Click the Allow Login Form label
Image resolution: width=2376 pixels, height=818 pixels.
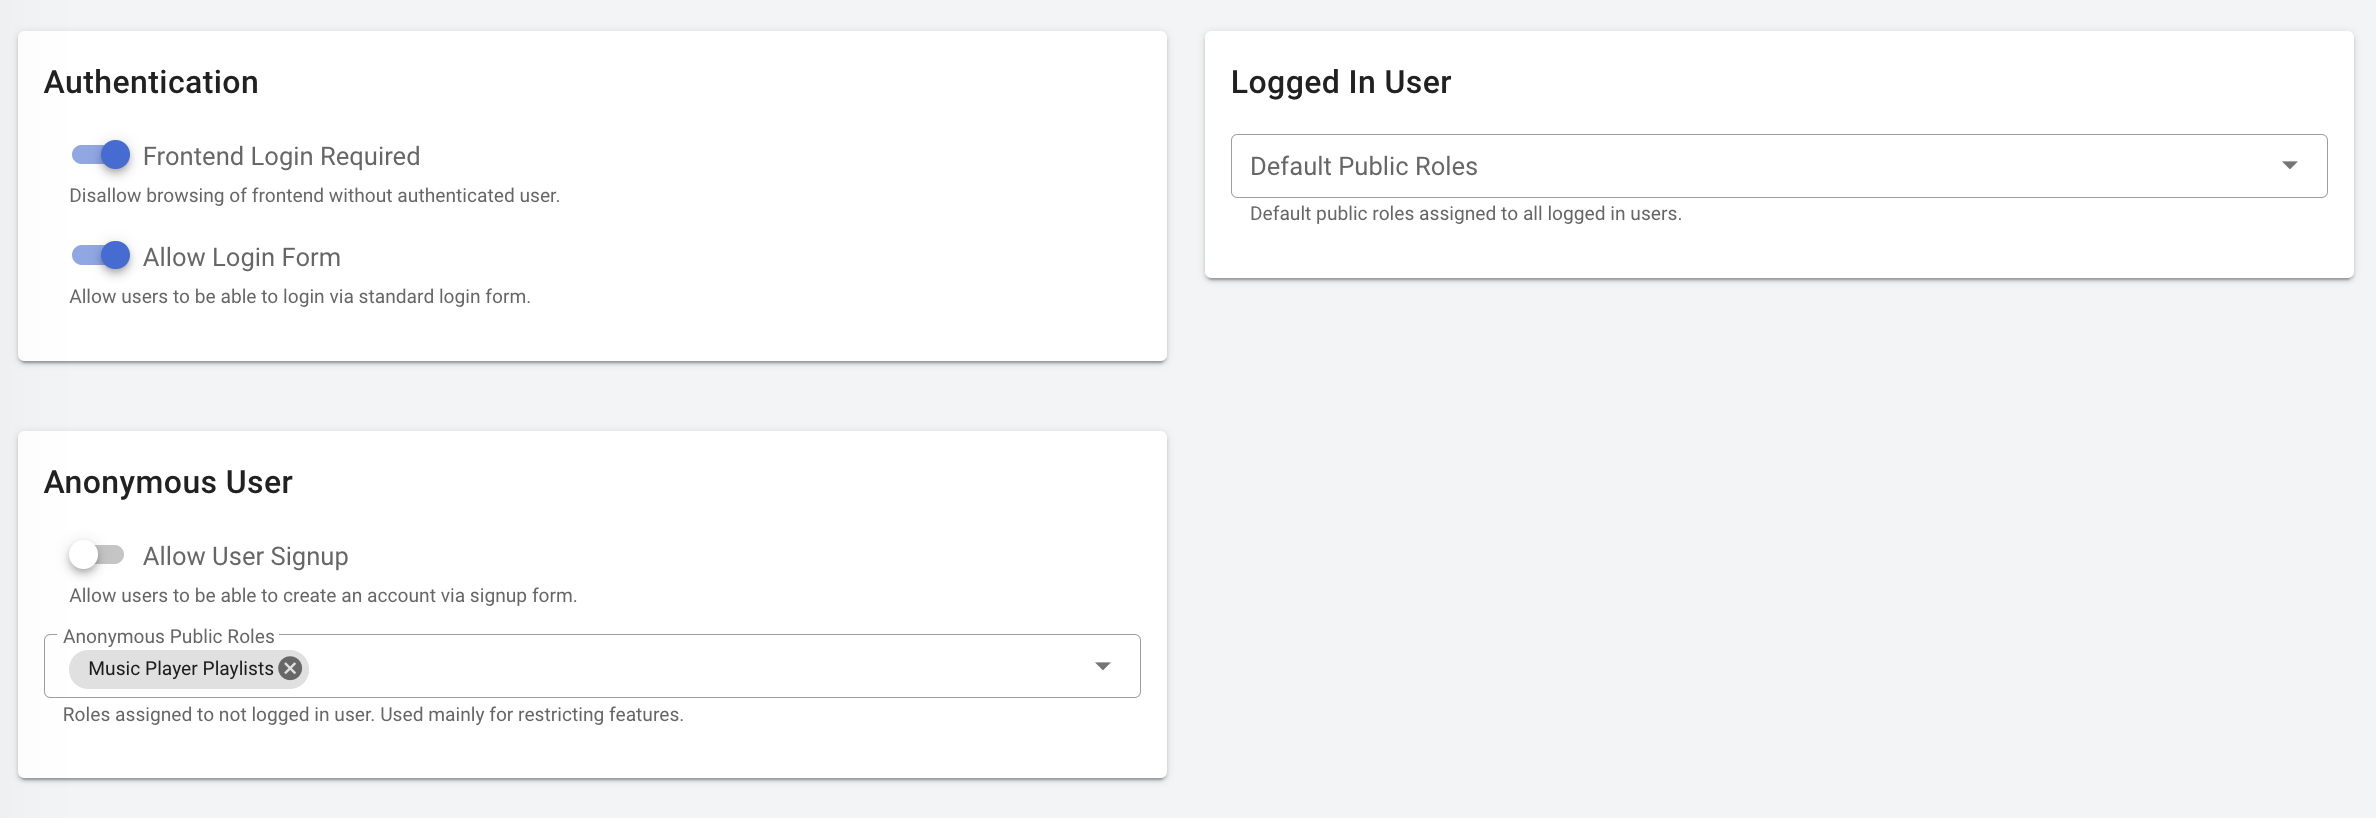point(241,257)
